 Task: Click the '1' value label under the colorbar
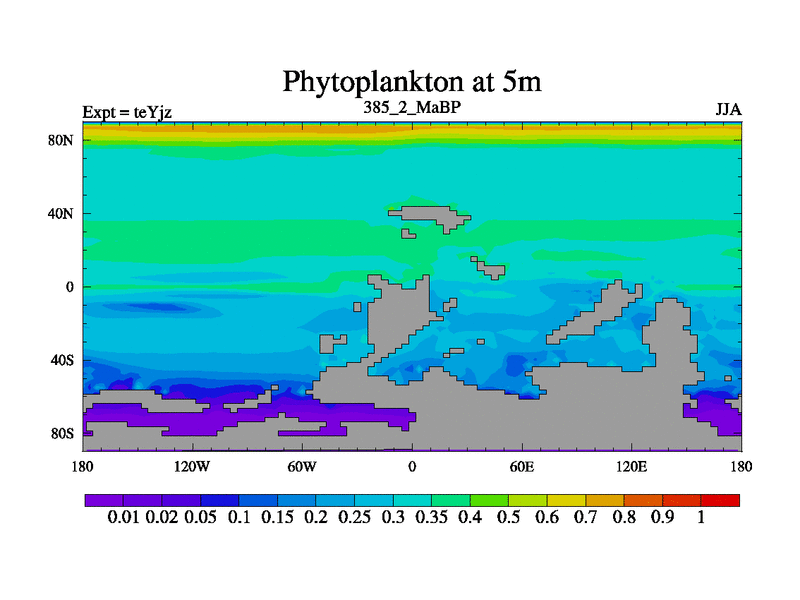point(701,517)
